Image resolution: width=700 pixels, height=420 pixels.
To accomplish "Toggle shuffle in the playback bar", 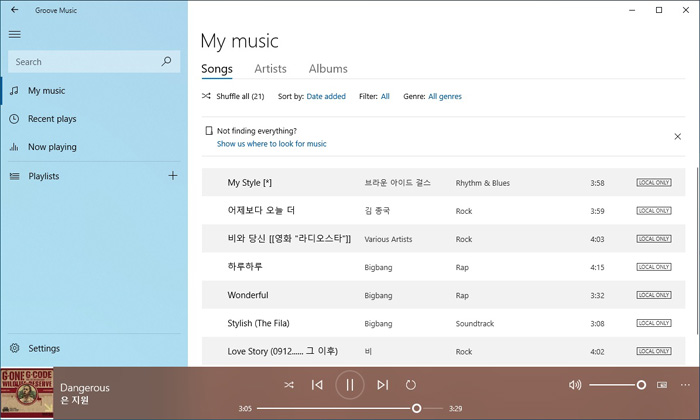I will pos(288,385).
